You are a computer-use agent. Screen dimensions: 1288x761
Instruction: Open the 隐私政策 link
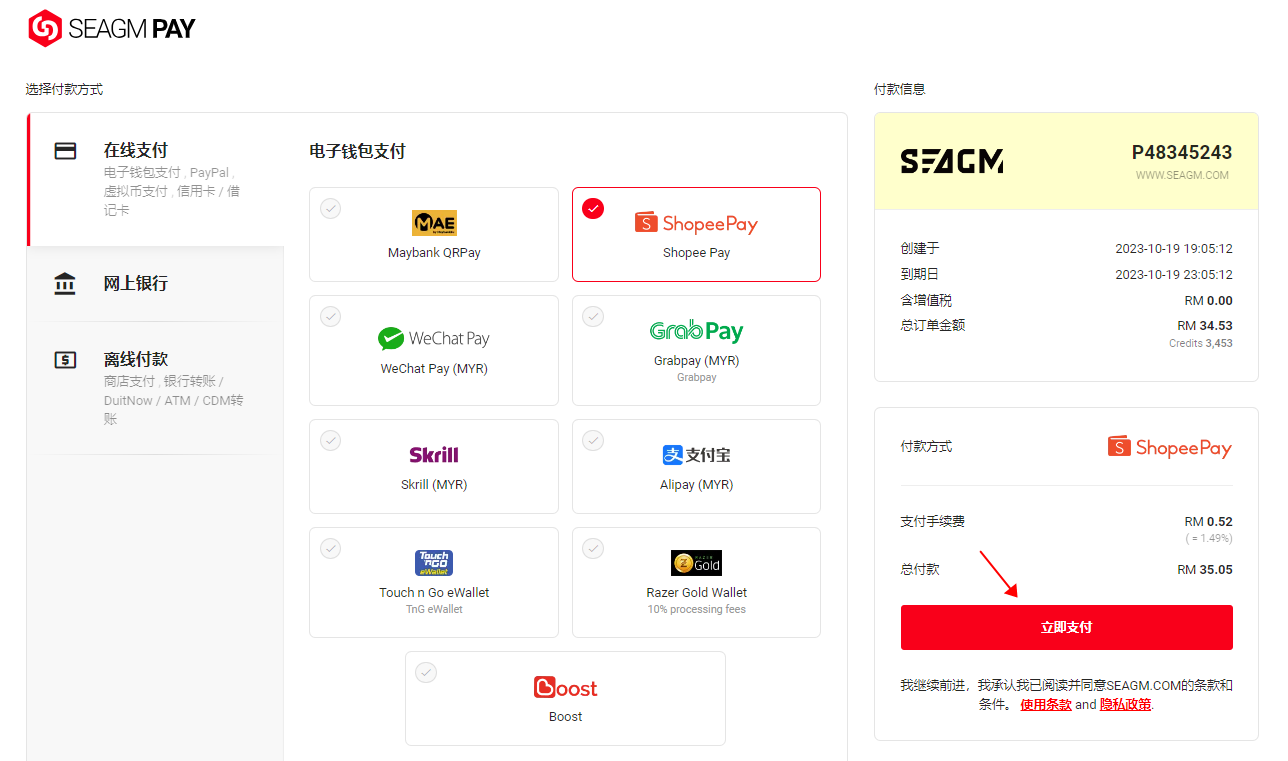click(1126, 704)
